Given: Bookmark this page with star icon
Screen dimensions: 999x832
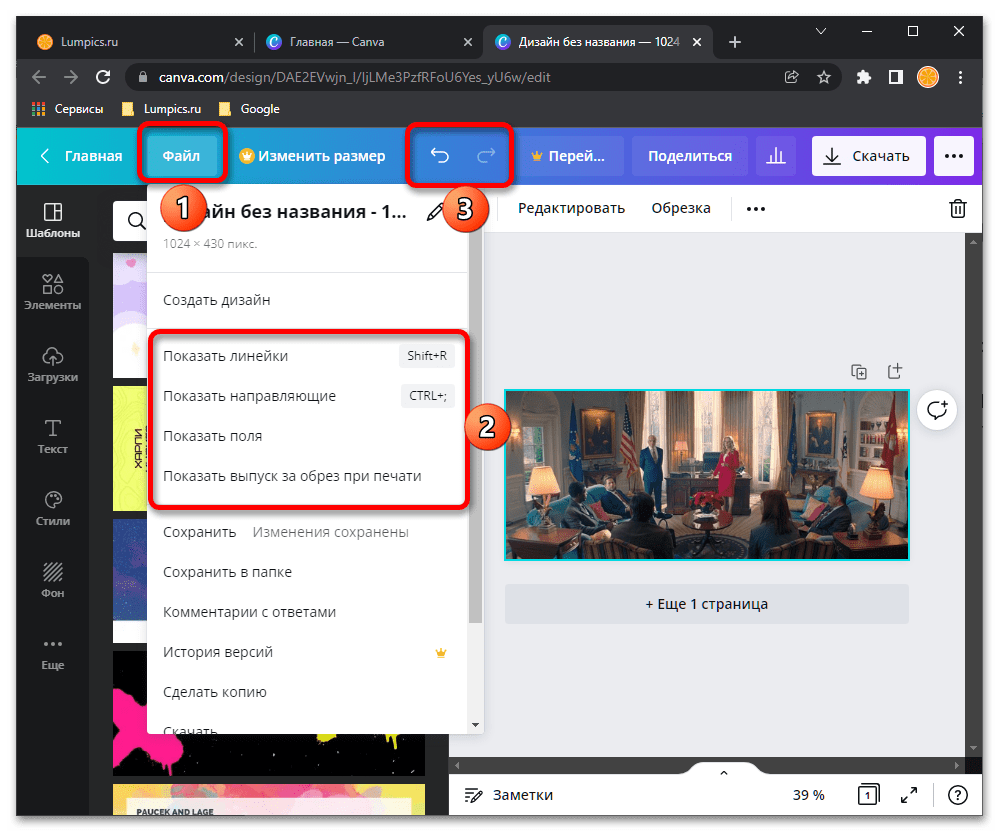Looking at the screenshot, I should coord(824,77).
